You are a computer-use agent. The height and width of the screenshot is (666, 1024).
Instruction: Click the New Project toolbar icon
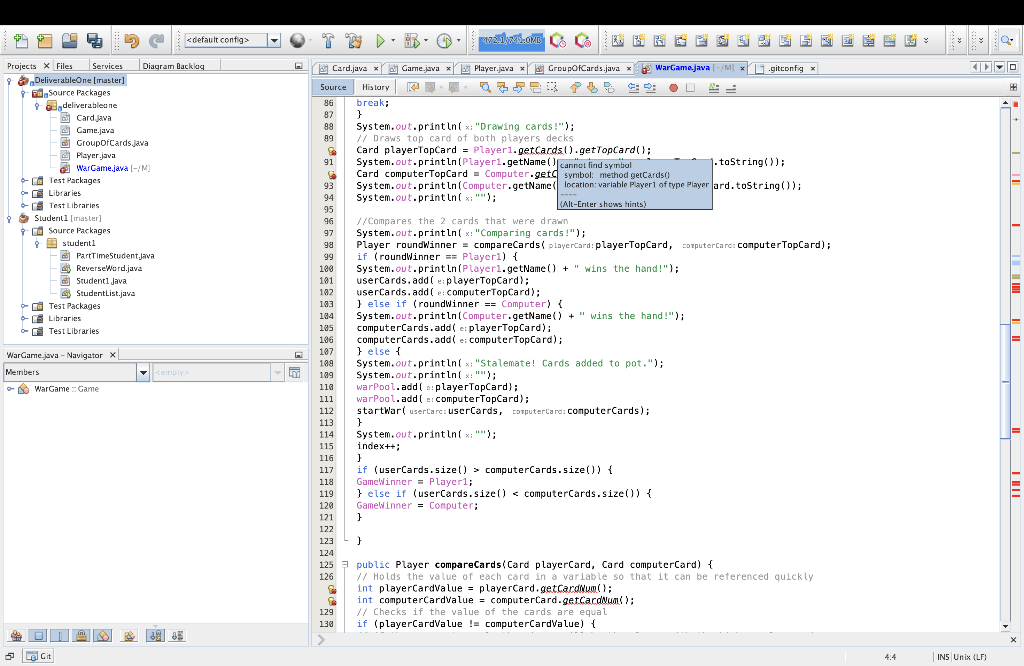click(x=42, y=41)
